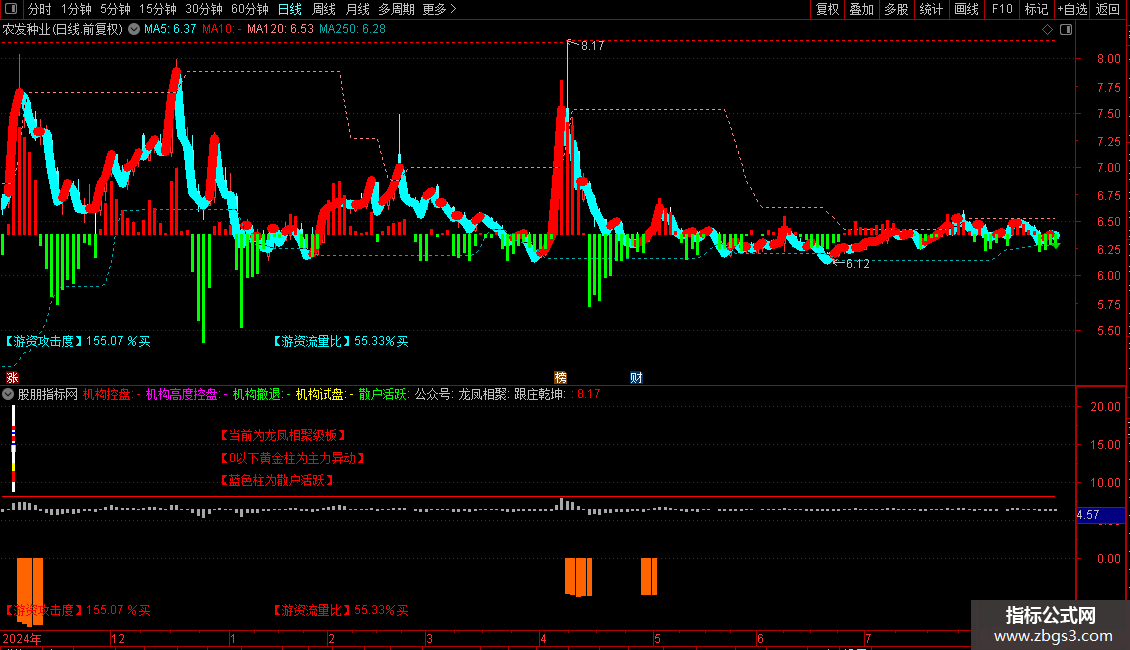Switch to the 分时 period tab
This screenshot has height=650, width=1130.
click(40, 9)
